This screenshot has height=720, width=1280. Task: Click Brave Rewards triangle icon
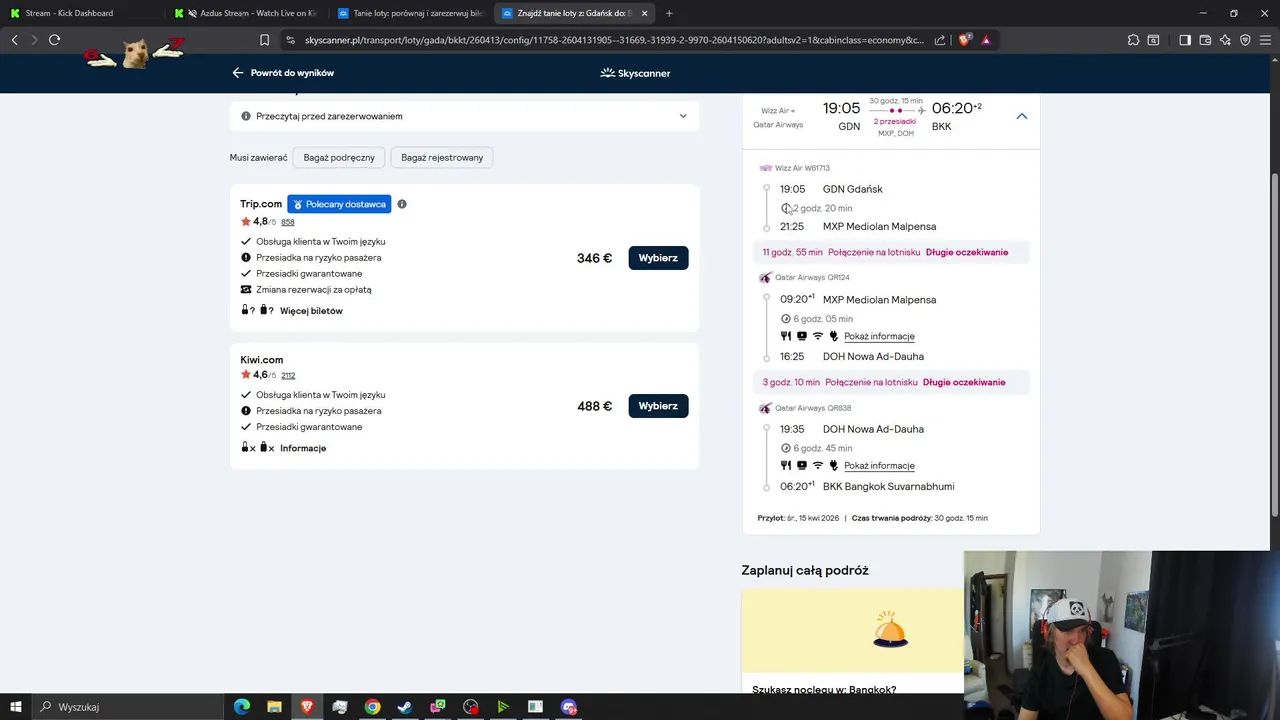[x=986, y=40]
